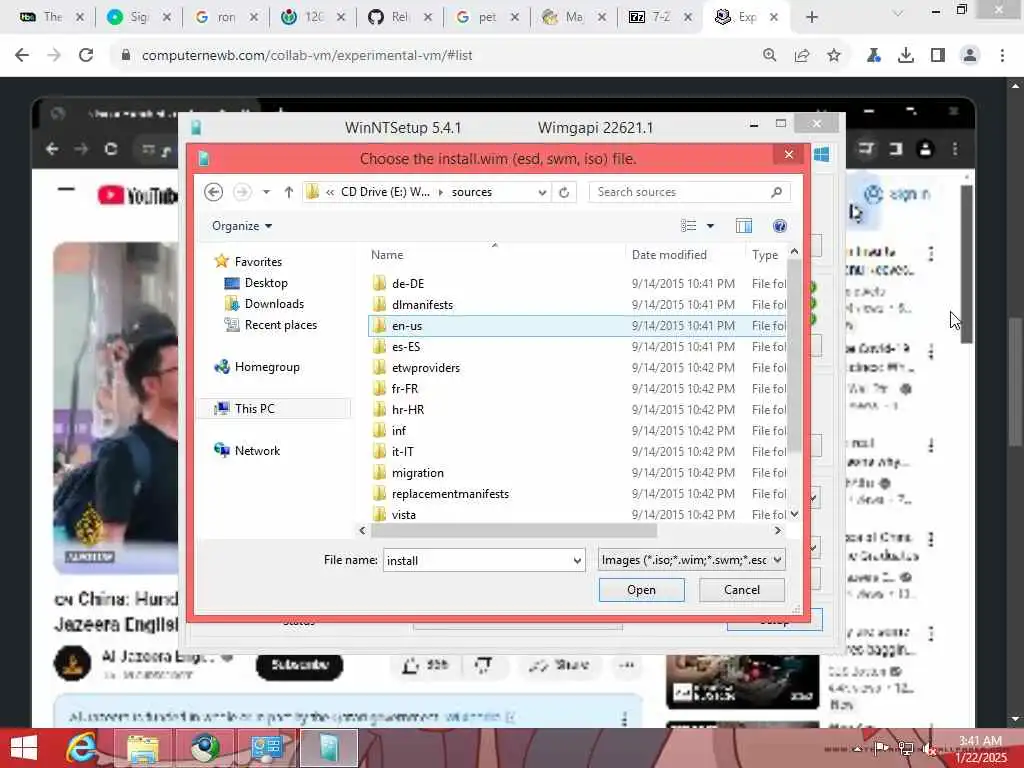Screen dimensions: 1024x768
Task: Show the preview pane
Action: click(743, 226)
